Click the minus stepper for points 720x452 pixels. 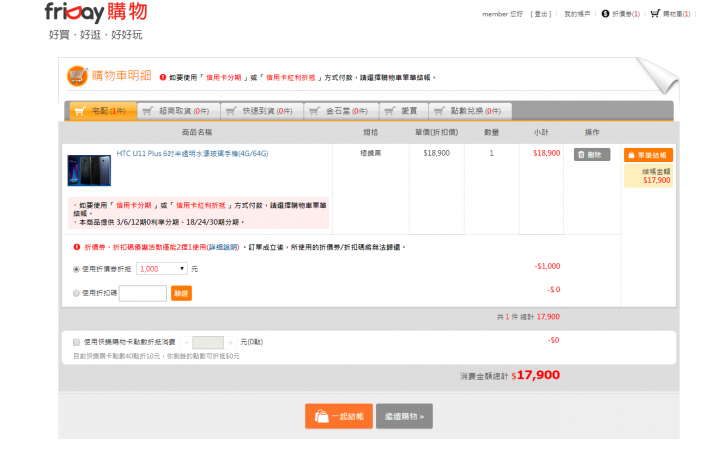[x=186, y=342]
